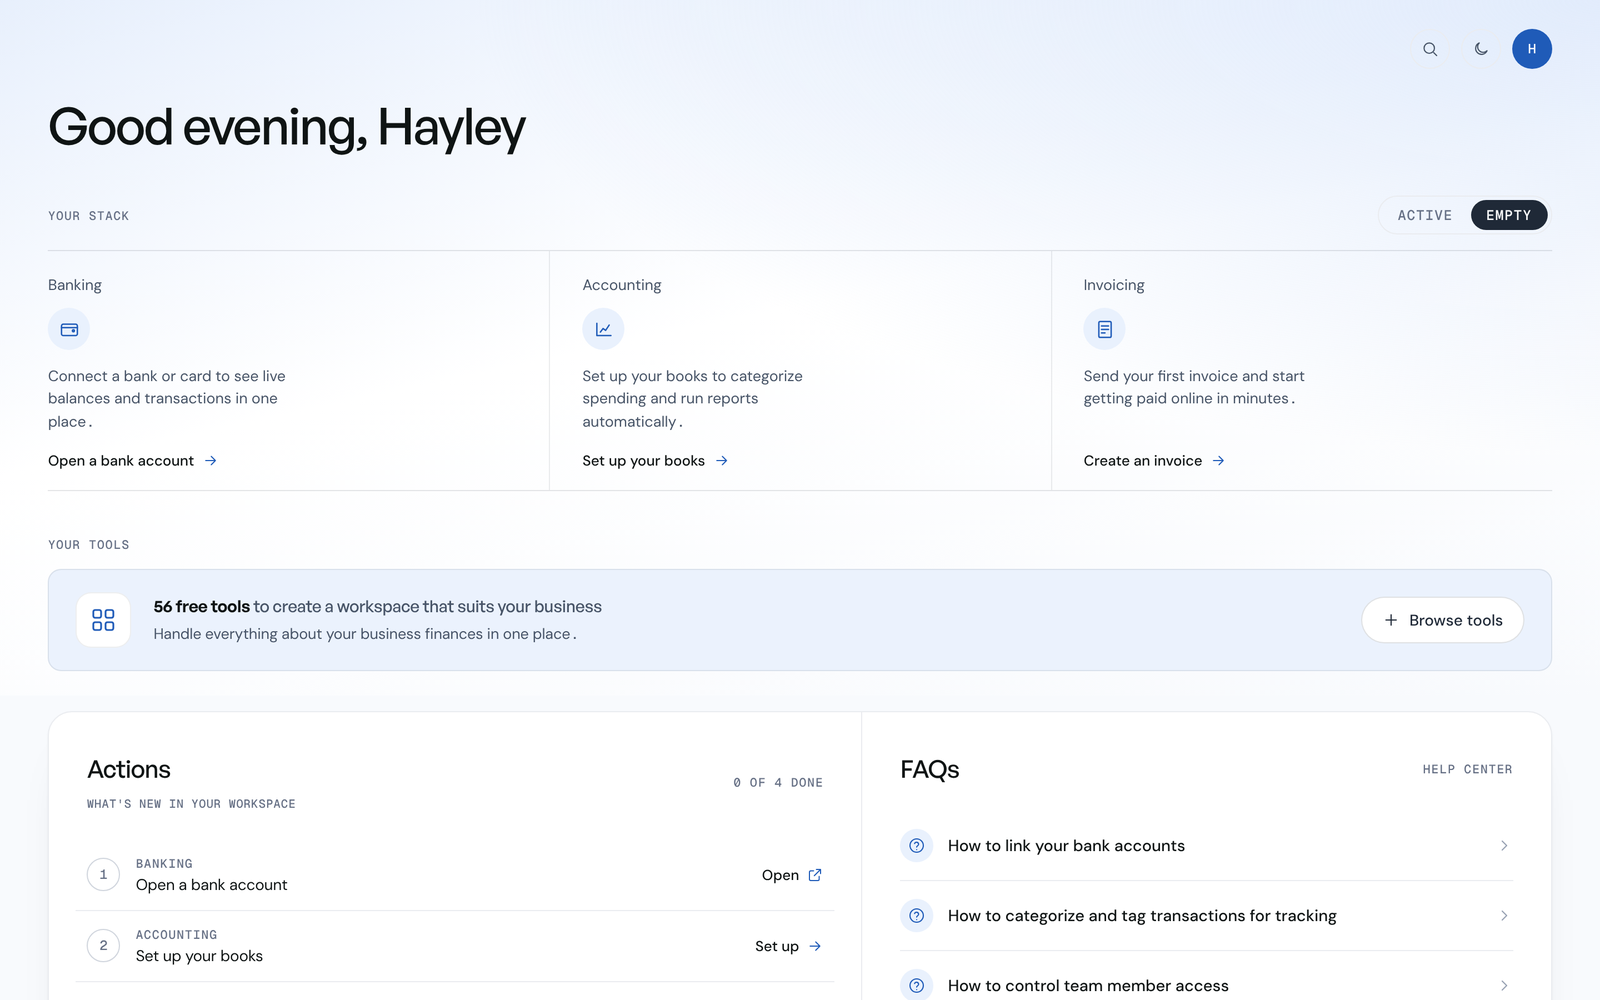The image size is (1600, 1000).
Task: Click arrow icon beside Set up action
Action: coord(815,946)
